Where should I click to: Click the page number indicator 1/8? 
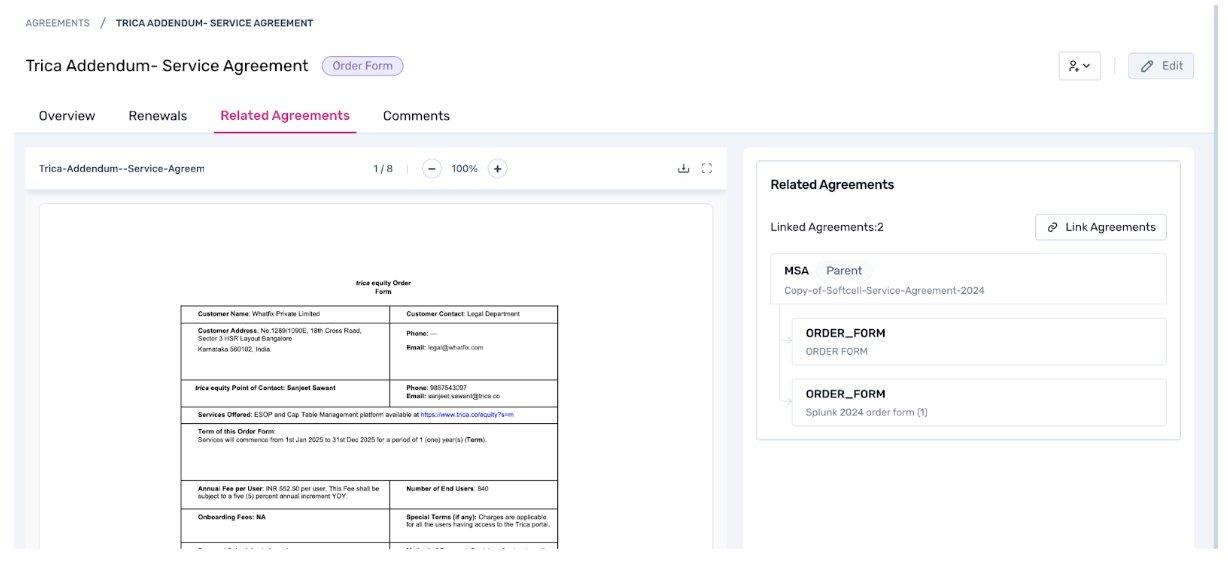(383, 168)
